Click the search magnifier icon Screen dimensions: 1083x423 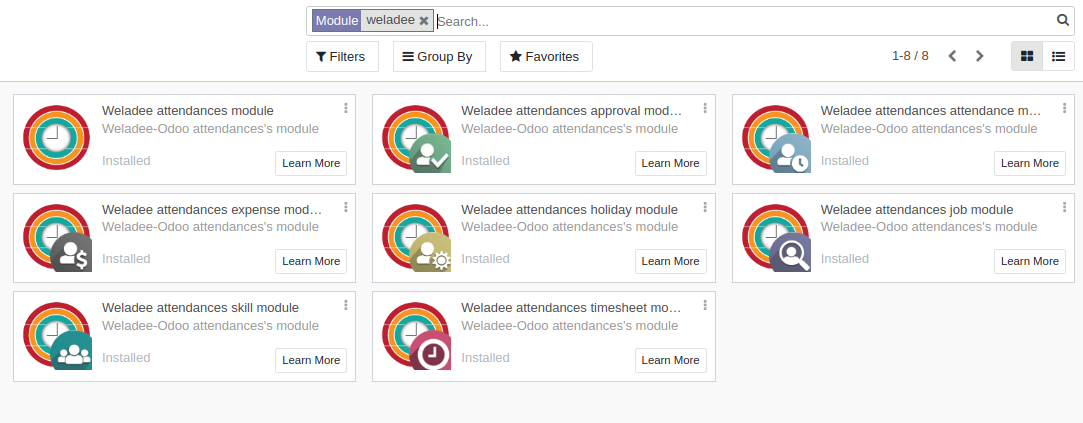coord(1063,20)
